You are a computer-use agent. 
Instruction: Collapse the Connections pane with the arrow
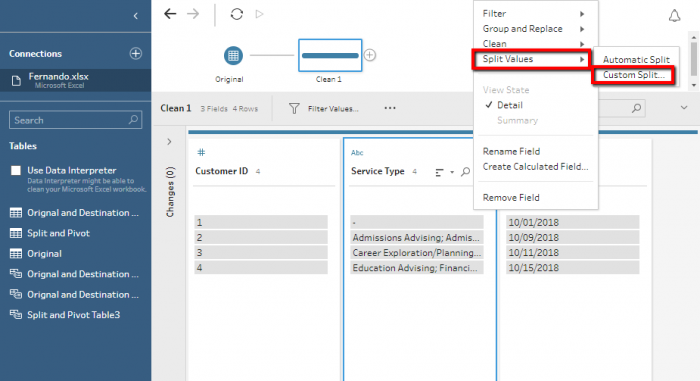(x=136, y=16)
